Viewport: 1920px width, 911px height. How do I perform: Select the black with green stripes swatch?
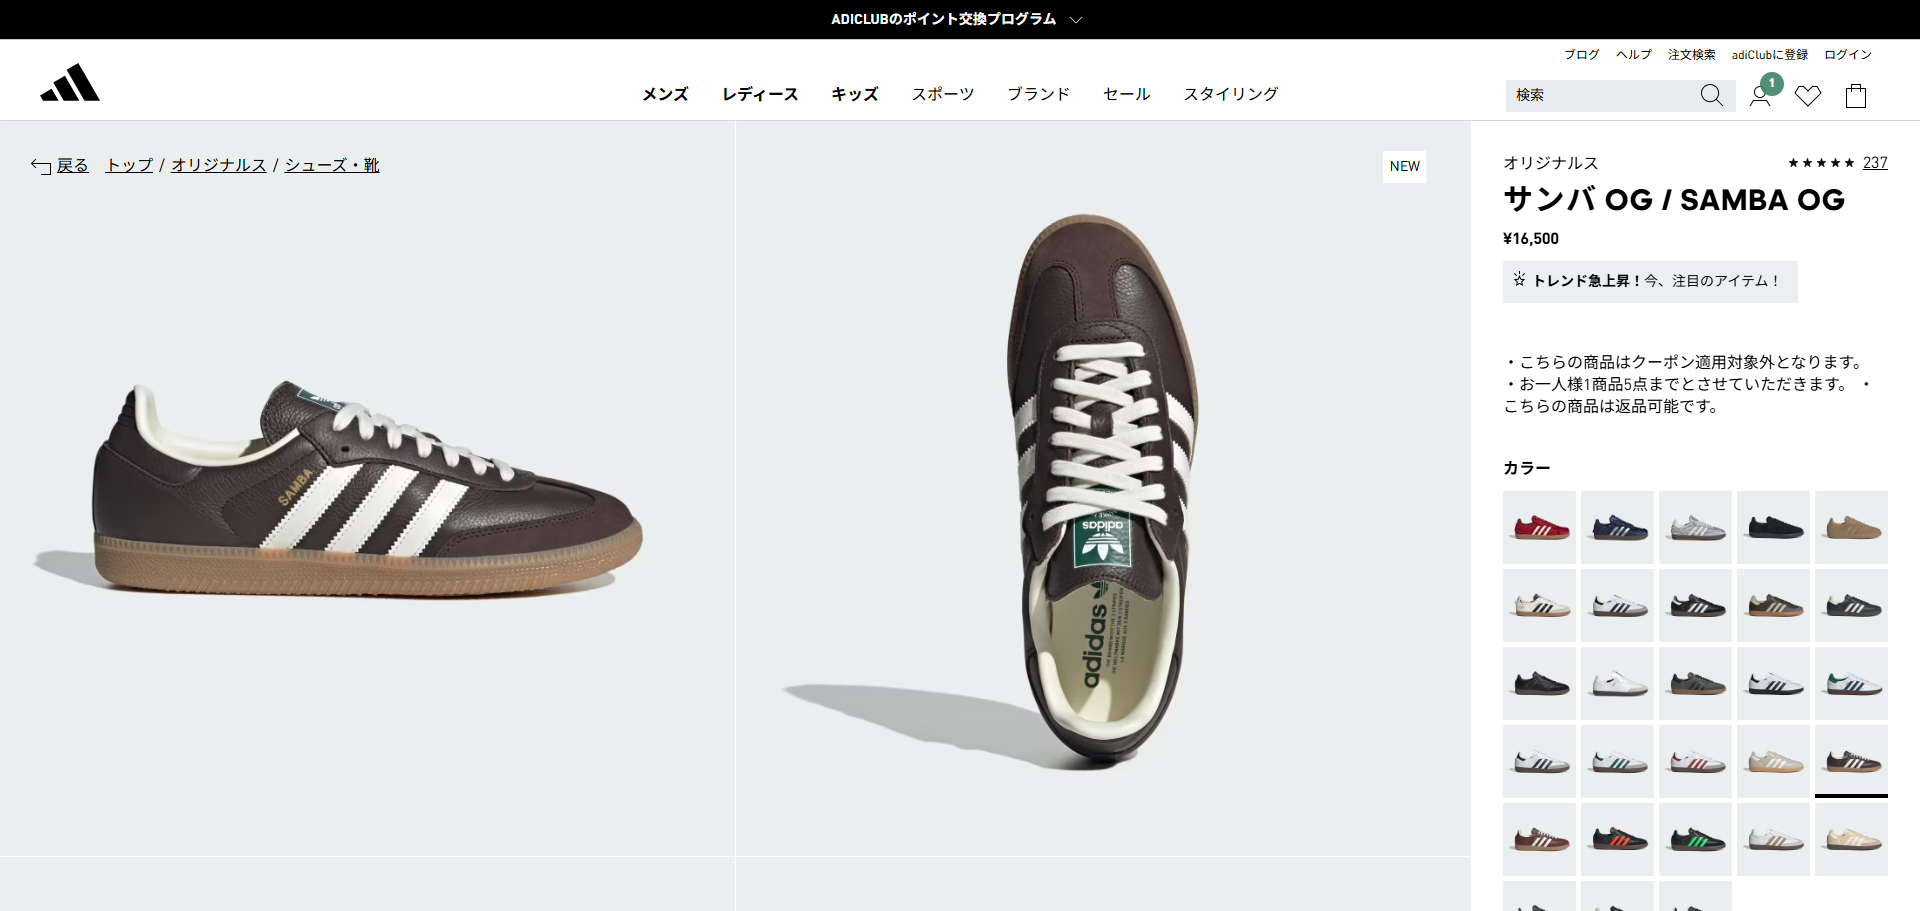pyautogui.click(x=1695, y=839)
